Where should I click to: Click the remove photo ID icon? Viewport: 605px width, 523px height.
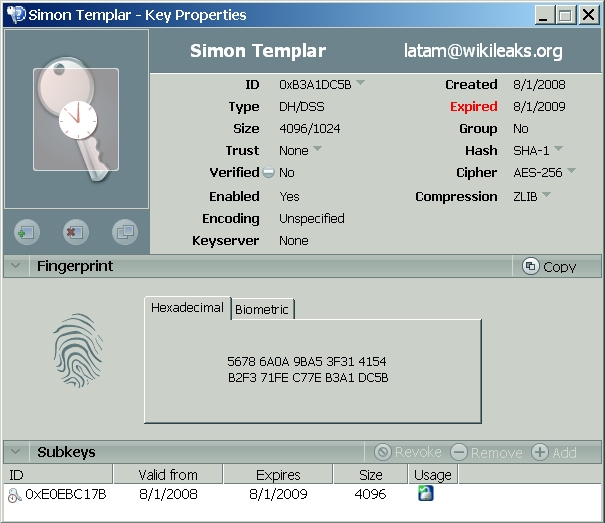click(x=76, y=232)
